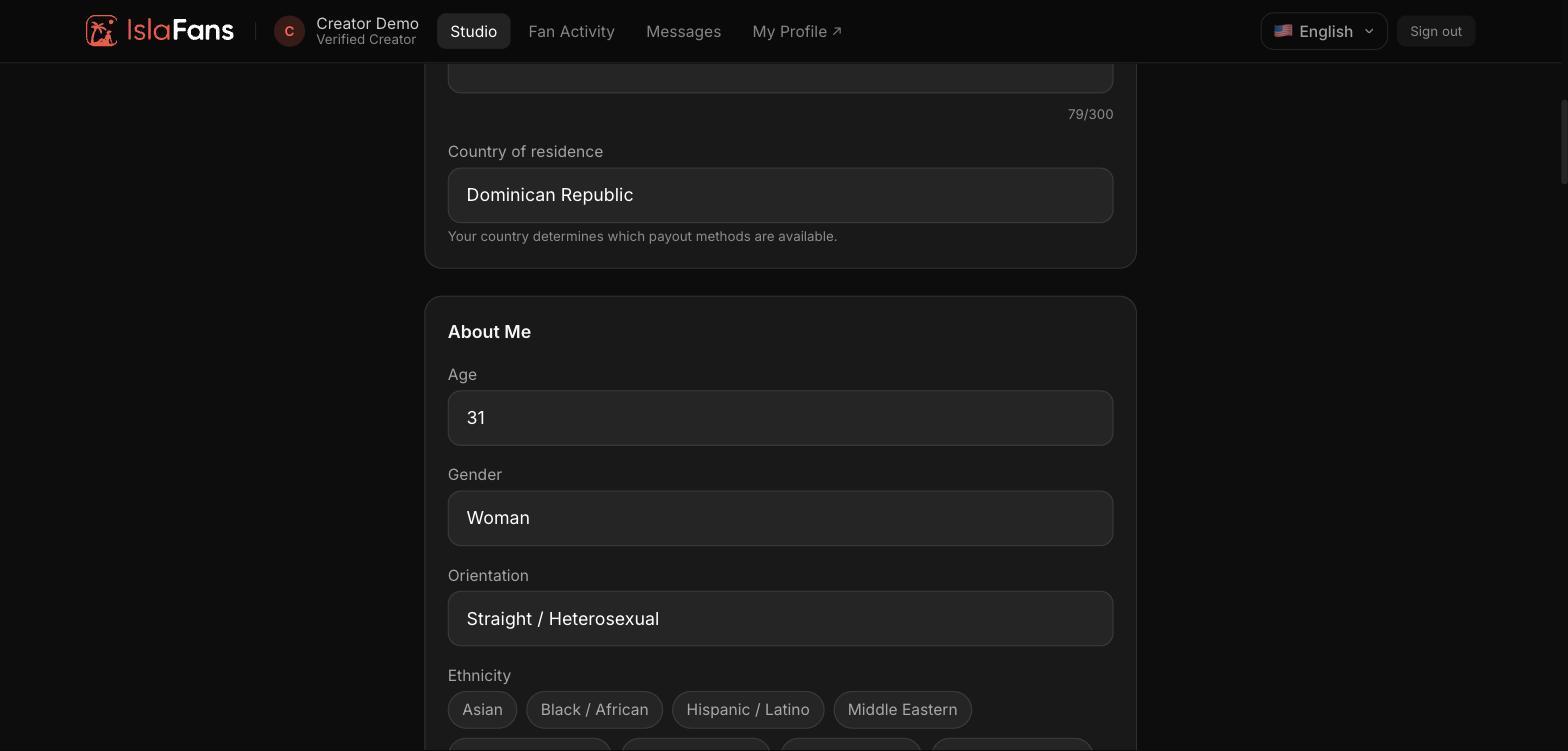The image size is (1568, 751).
Task: Open My Profile in new window
Action: click(797, 31)
